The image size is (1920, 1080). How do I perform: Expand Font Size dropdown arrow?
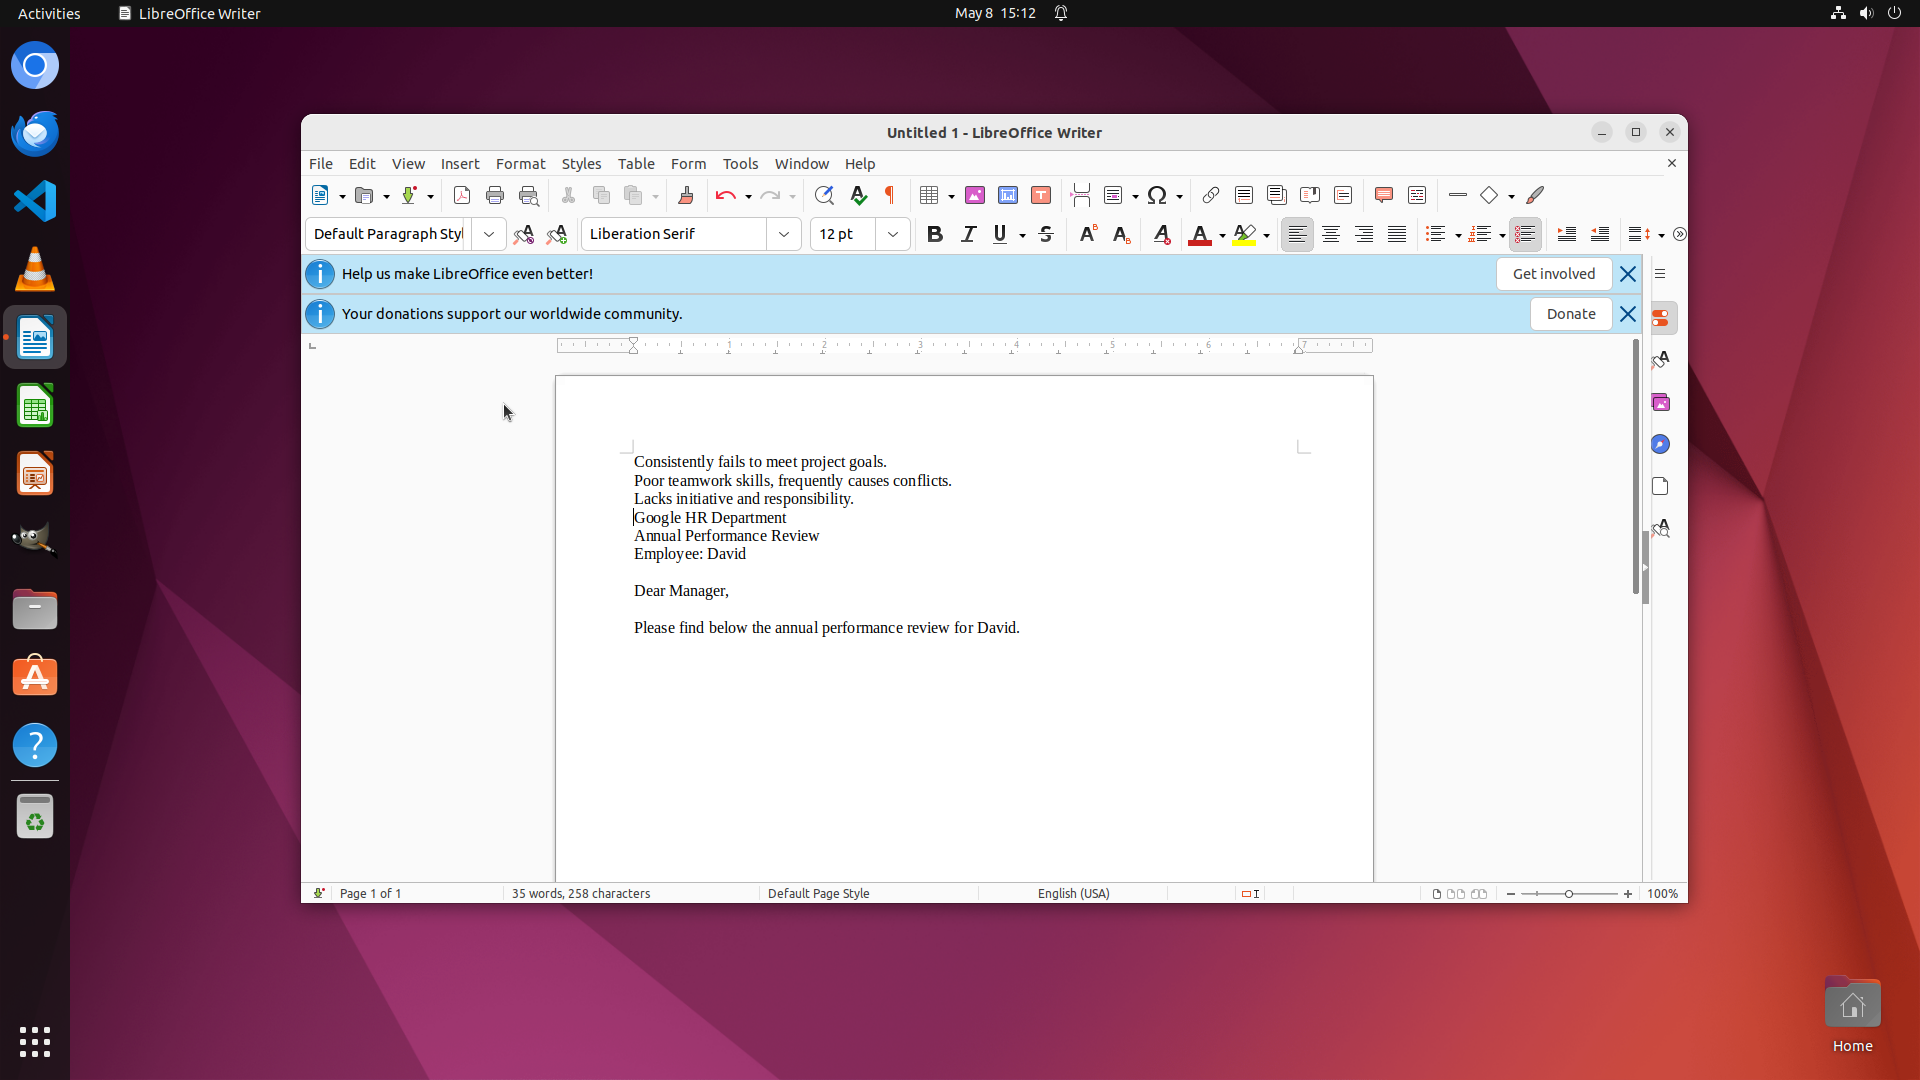(x=893, y=234)
